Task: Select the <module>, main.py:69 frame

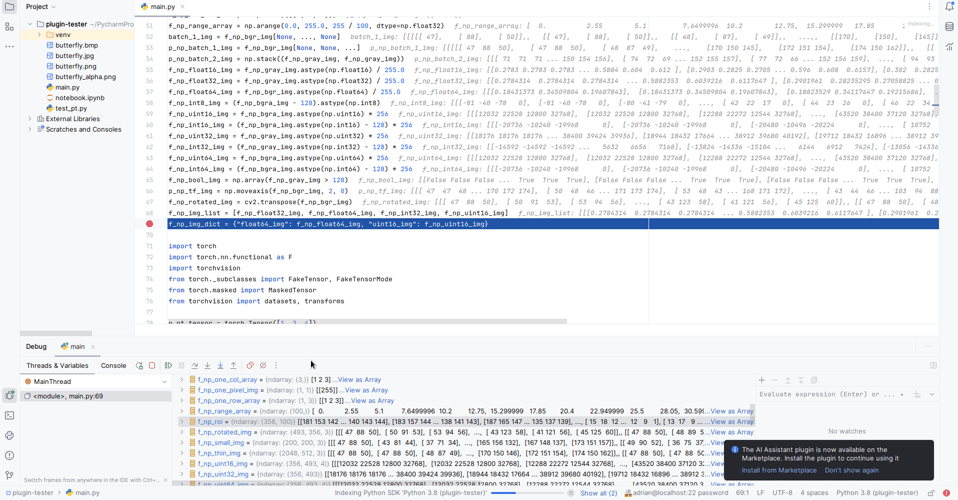Action: point(96,396)
